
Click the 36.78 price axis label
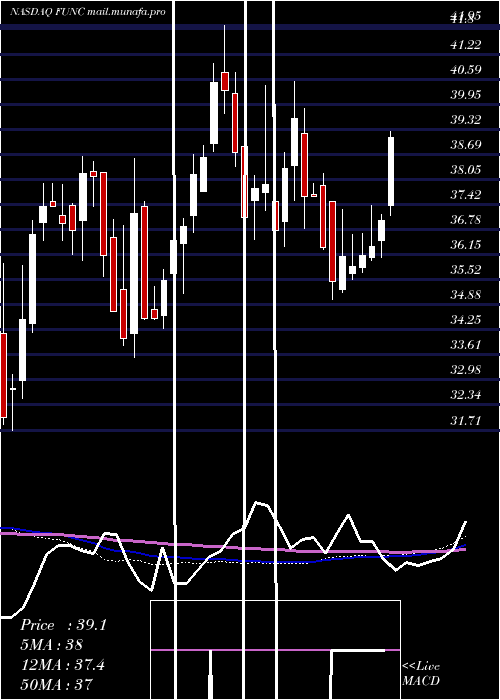pyautogui.click(x=466, y=220)
